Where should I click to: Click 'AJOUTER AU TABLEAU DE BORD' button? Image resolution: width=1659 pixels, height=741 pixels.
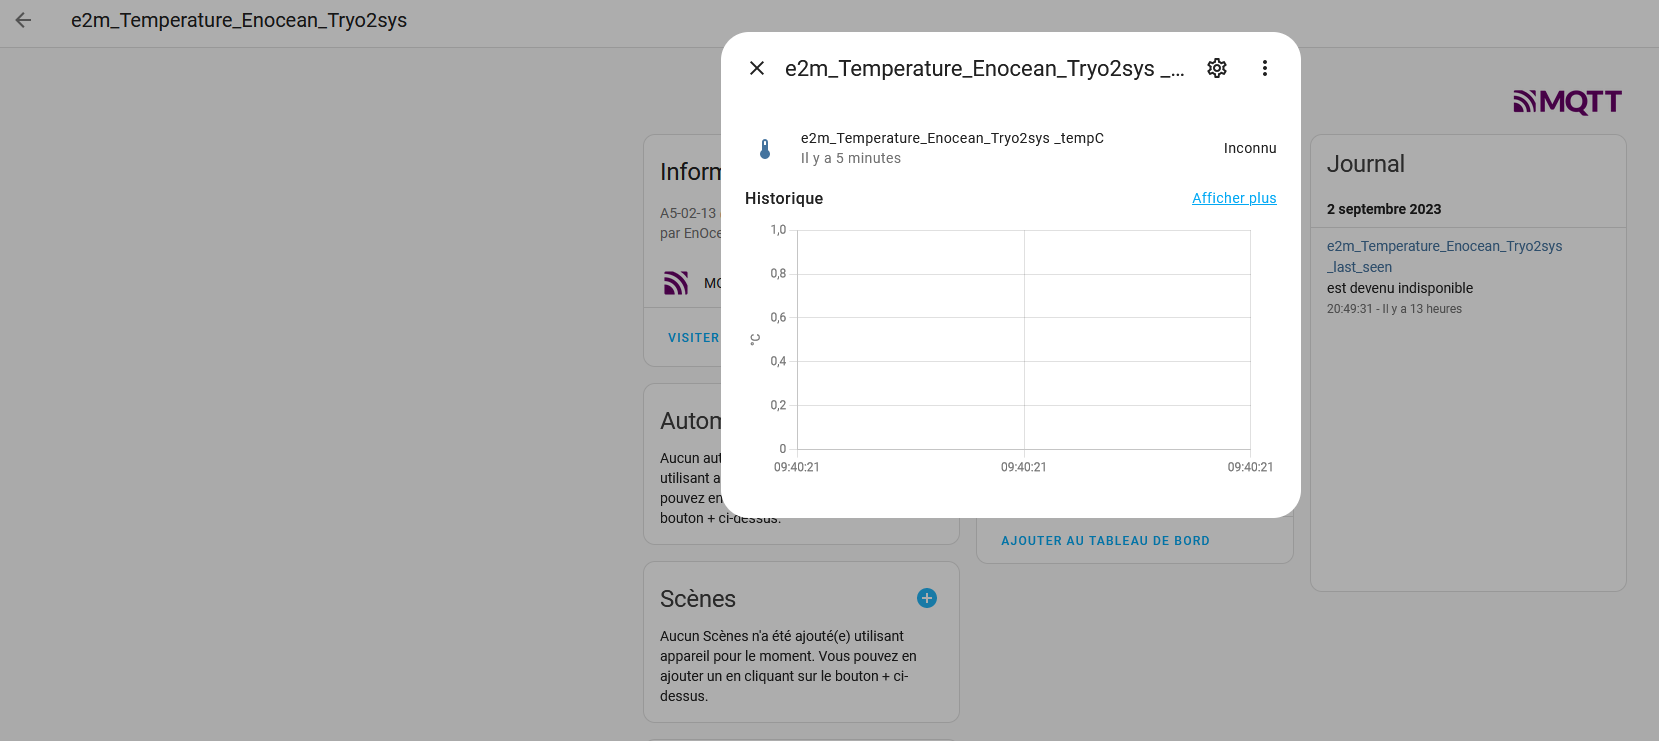1105,541
